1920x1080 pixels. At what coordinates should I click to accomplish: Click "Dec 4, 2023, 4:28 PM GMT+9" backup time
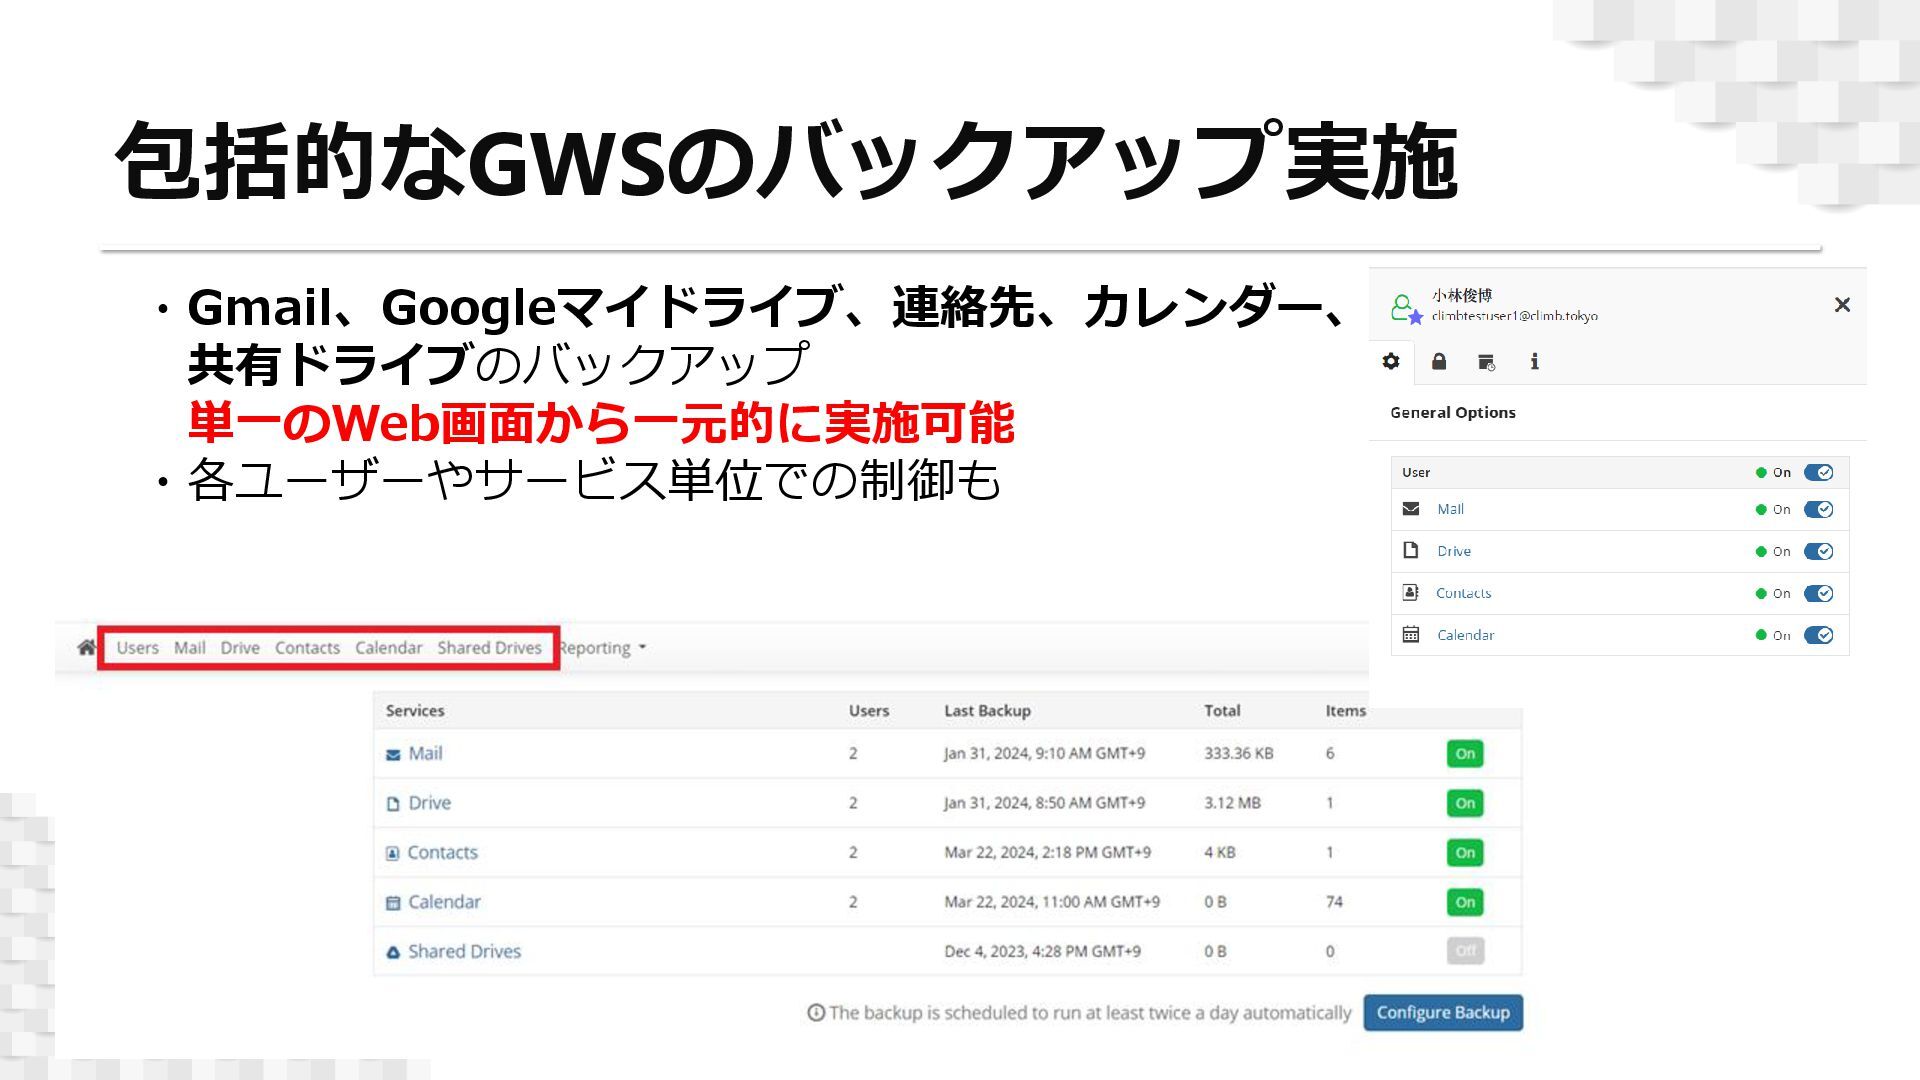click(x=1042, y=952)
